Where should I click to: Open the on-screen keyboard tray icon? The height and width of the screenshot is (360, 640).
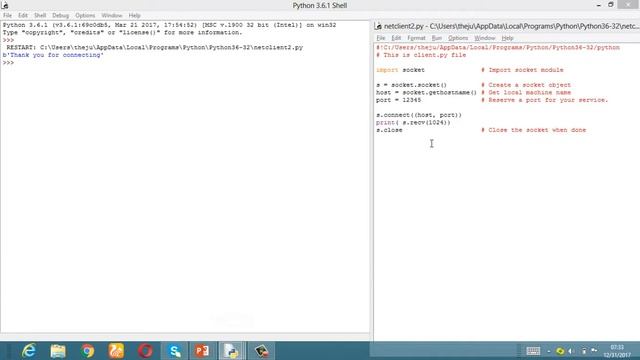coord(533,351)
